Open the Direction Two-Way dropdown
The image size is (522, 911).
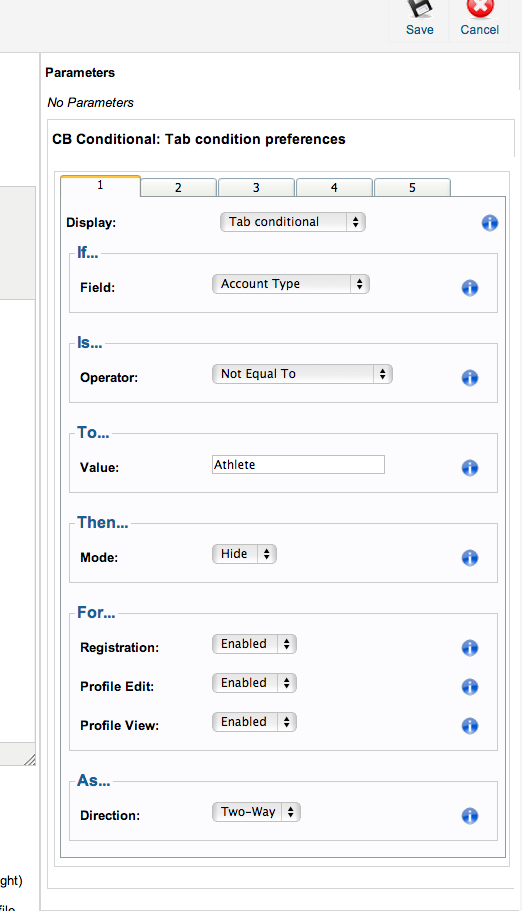click(x=256, y=812)
